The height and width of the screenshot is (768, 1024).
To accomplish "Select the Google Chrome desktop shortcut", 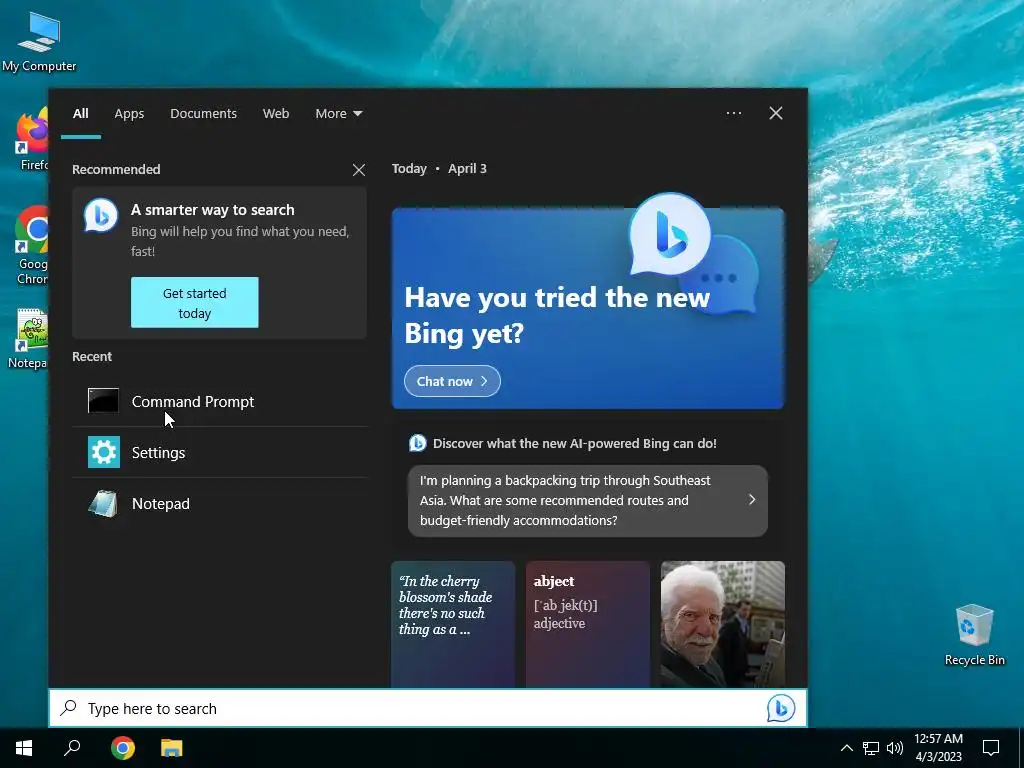I will pos(31,246).
